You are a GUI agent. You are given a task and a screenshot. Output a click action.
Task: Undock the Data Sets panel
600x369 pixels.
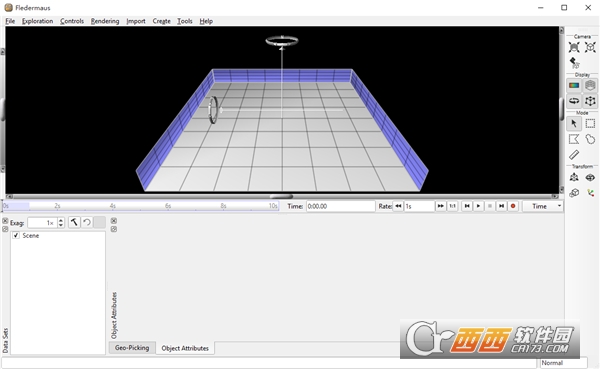pos(5,229)
